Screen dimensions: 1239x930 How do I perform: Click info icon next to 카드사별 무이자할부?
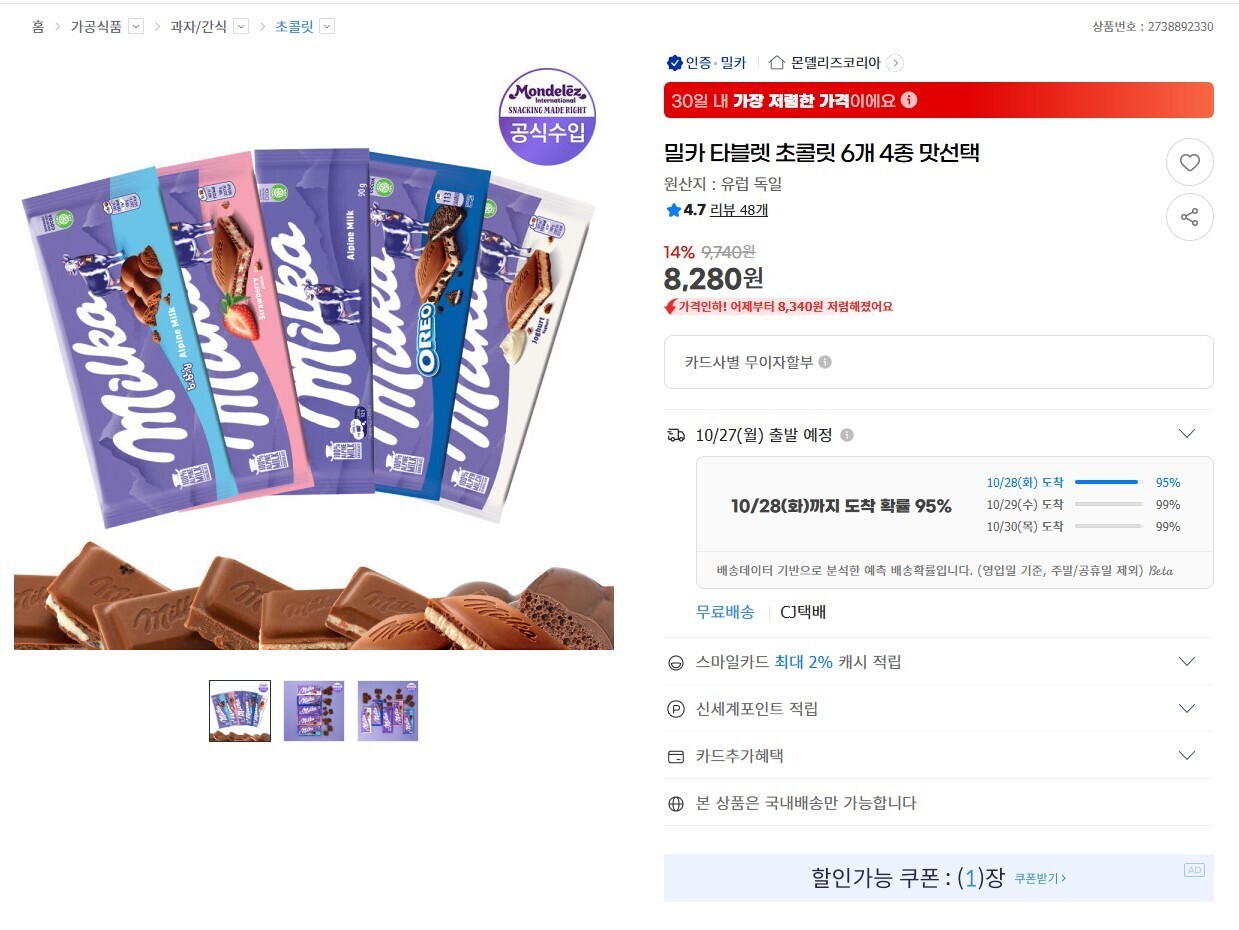[x=825, y=362]
